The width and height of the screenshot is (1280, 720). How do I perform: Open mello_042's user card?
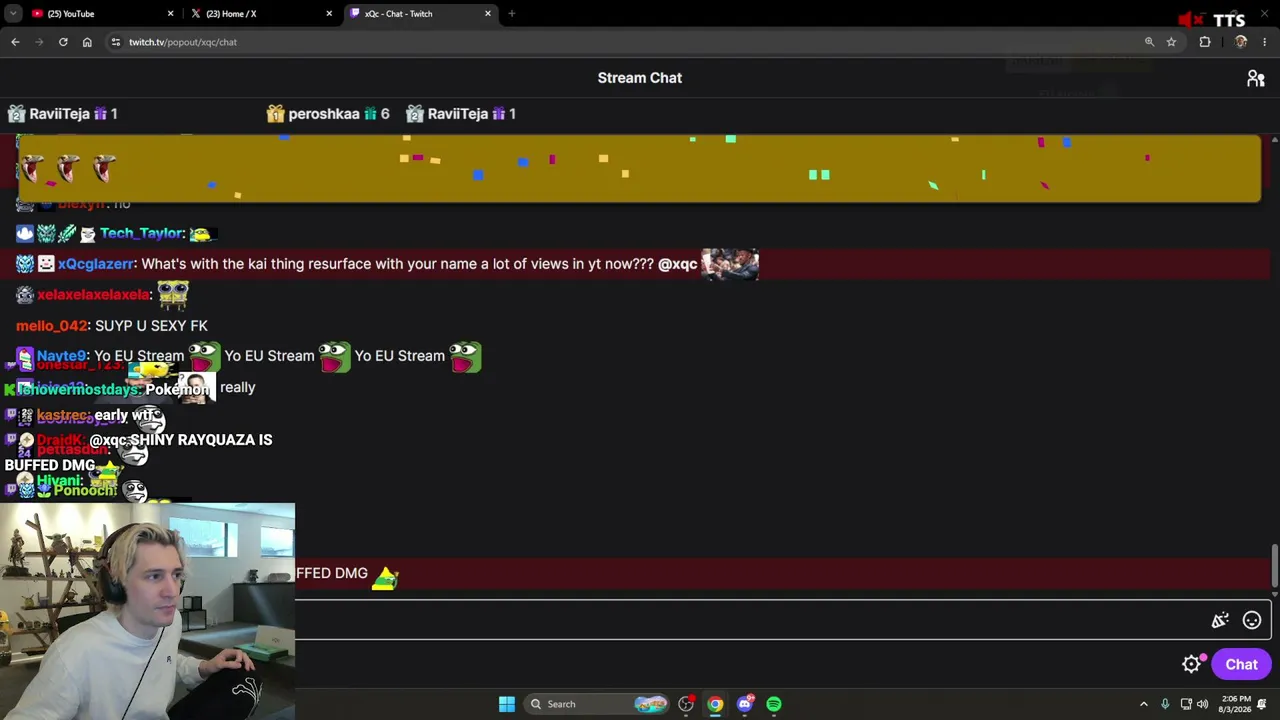pyautogui.click(x=52, y=326)
